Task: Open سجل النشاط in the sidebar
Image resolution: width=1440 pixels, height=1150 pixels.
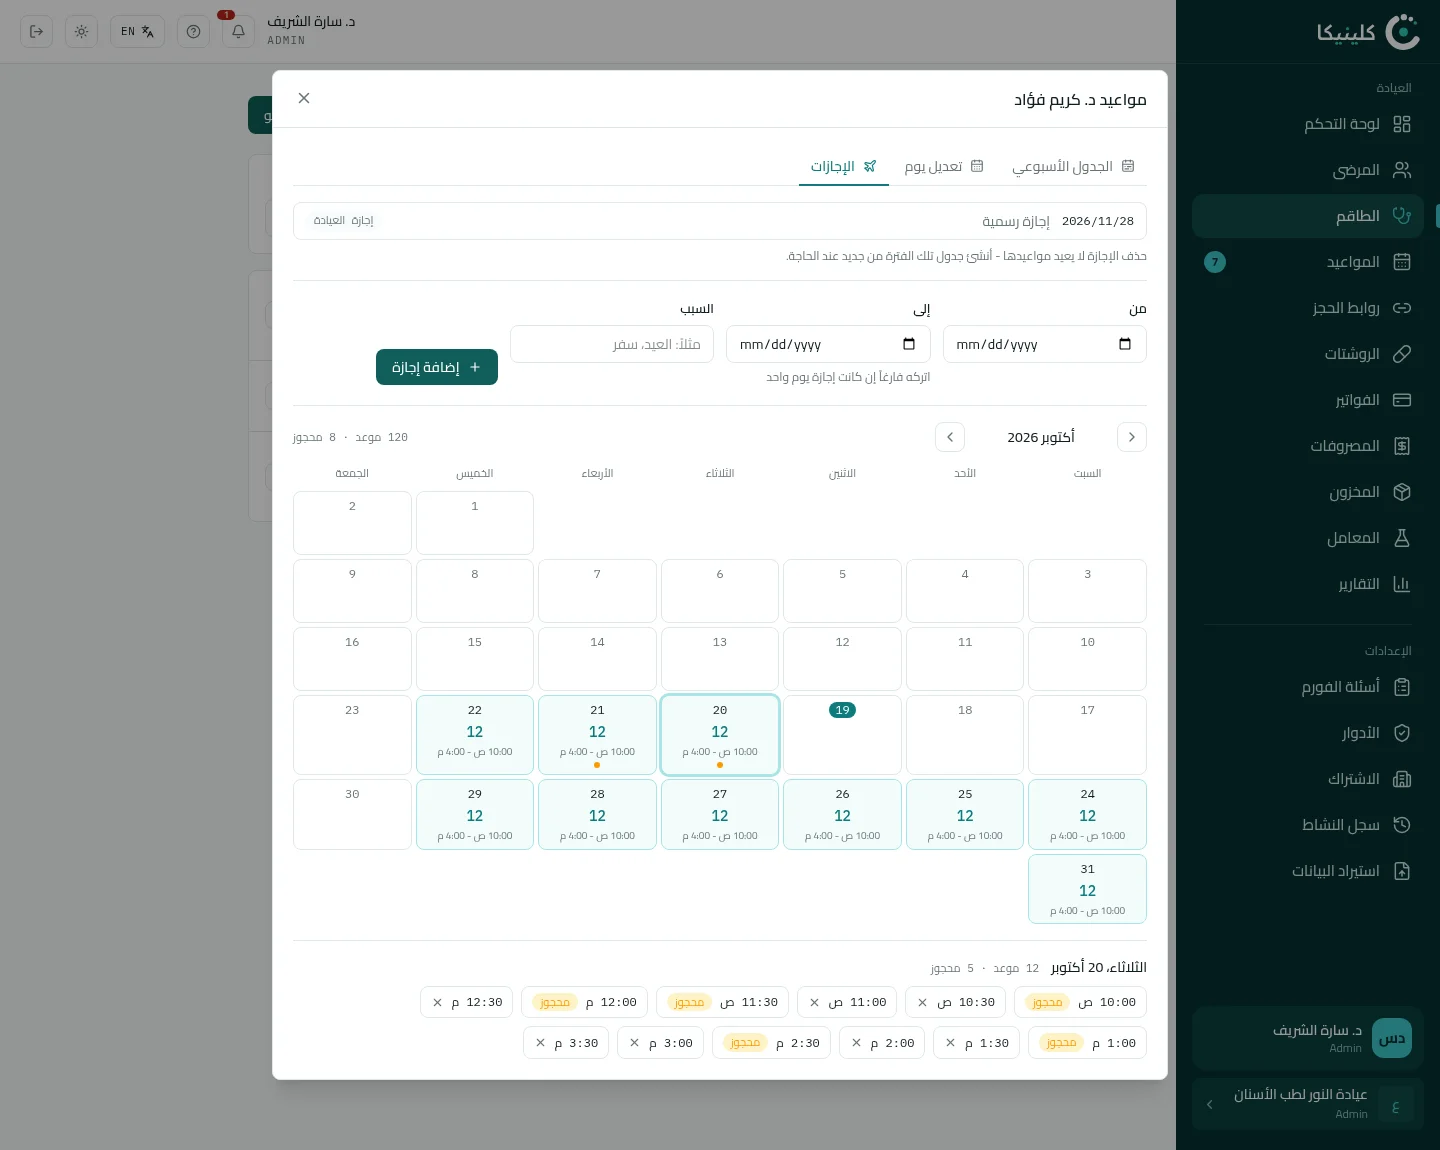Action: [1308, 825]
